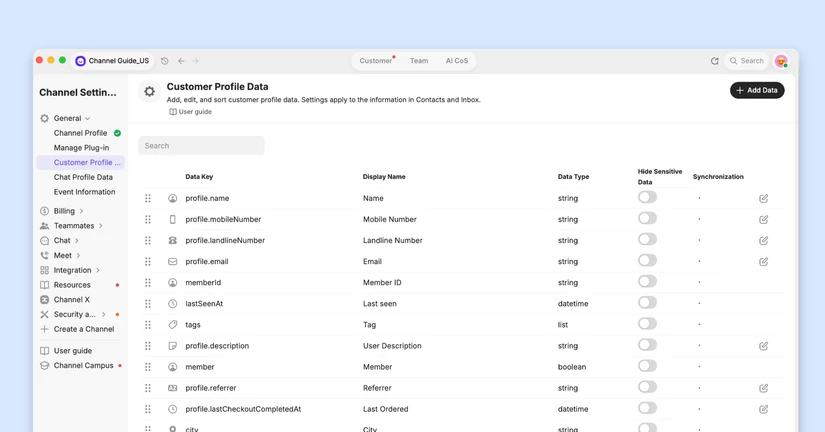Toggle Hide Sensitive Data for Last seen
Viewport: 825px width, 432px height.
click(x=647, y=303)
